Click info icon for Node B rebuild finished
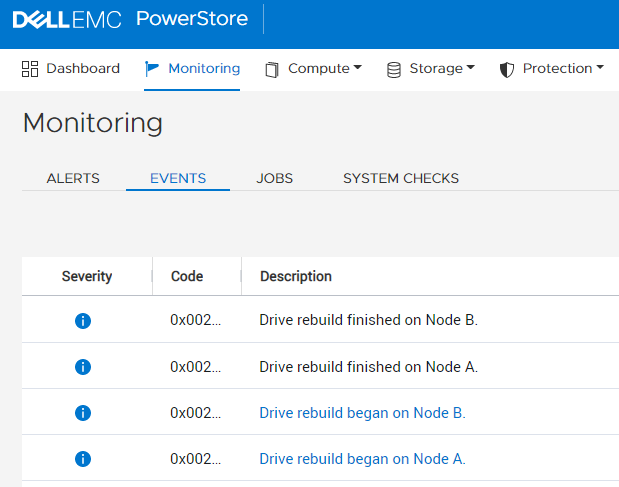Viewport: 619px width, 487px height. pyautogui.click(x=83, y=321)
